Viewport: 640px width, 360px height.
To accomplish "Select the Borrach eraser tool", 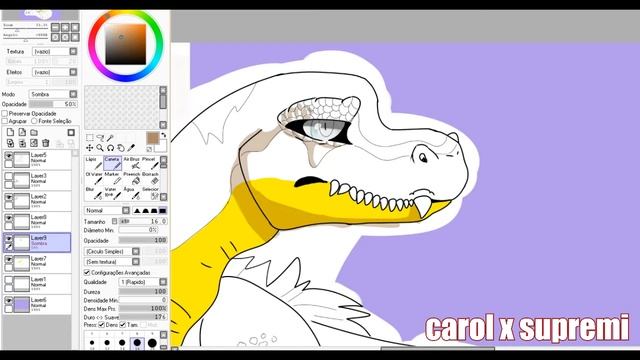I will coord(150,178).
